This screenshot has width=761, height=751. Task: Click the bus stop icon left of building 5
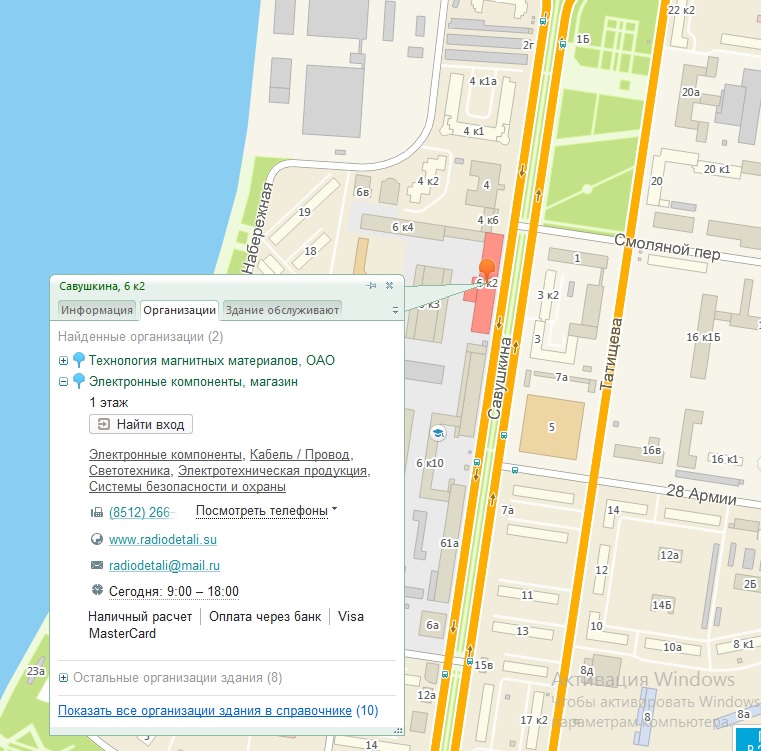pyautogui.click(x=503, y=435)
